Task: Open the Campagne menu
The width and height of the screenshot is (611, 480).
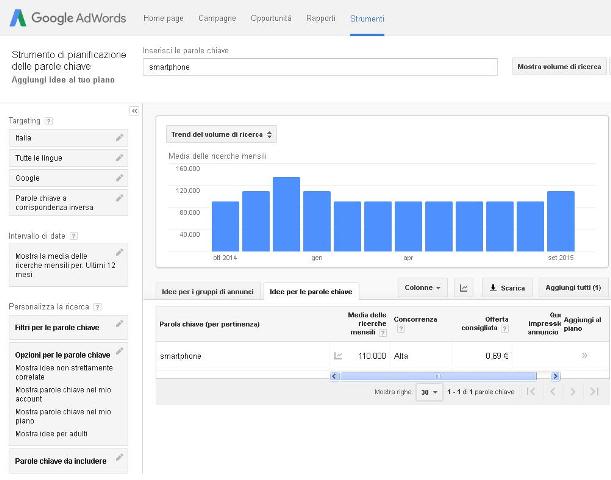Action: [x=217, y=18]
